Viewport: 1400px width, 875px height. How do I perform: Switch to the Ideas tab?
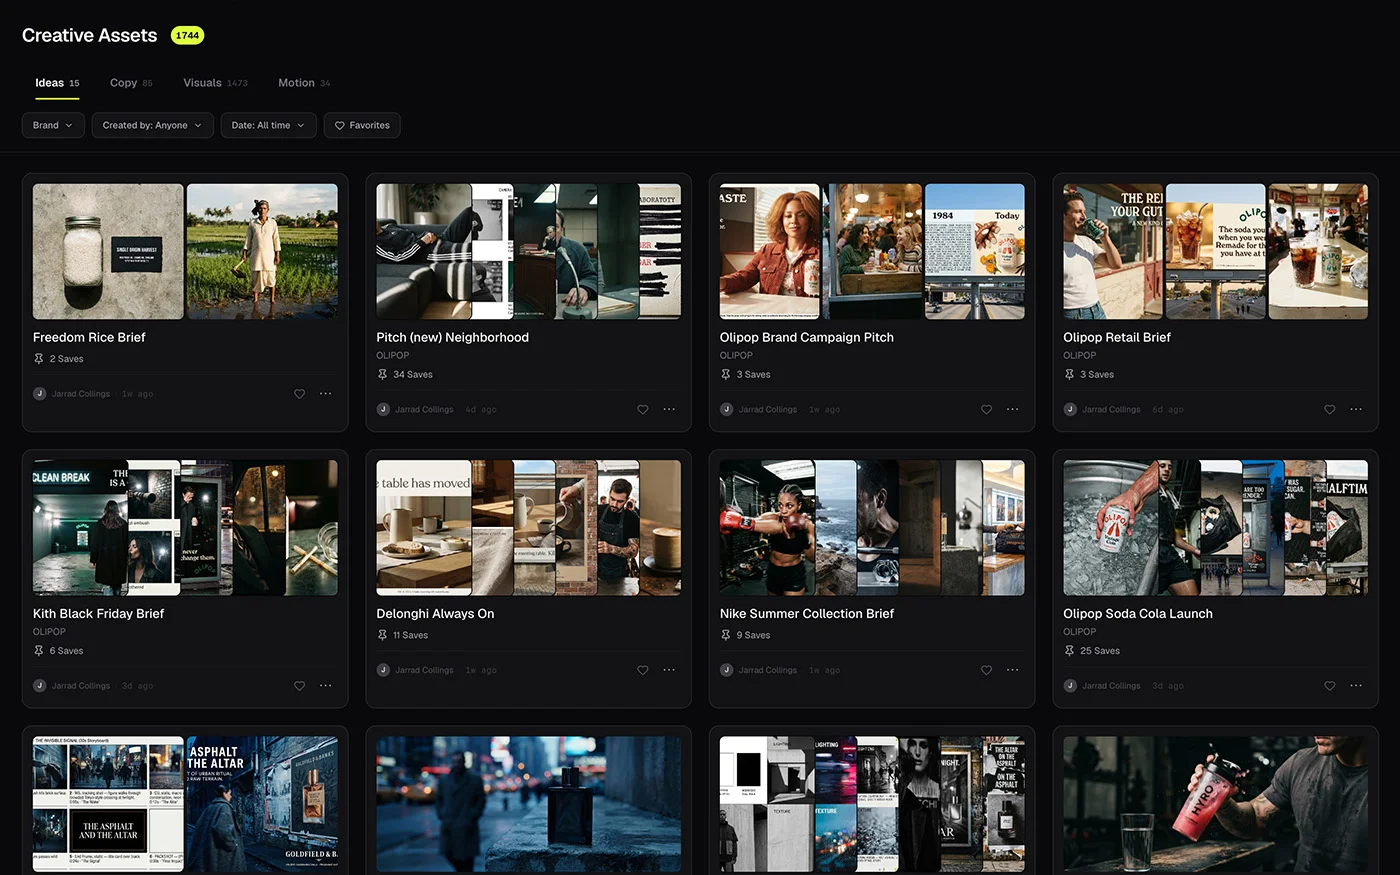[x=57, y=83]
